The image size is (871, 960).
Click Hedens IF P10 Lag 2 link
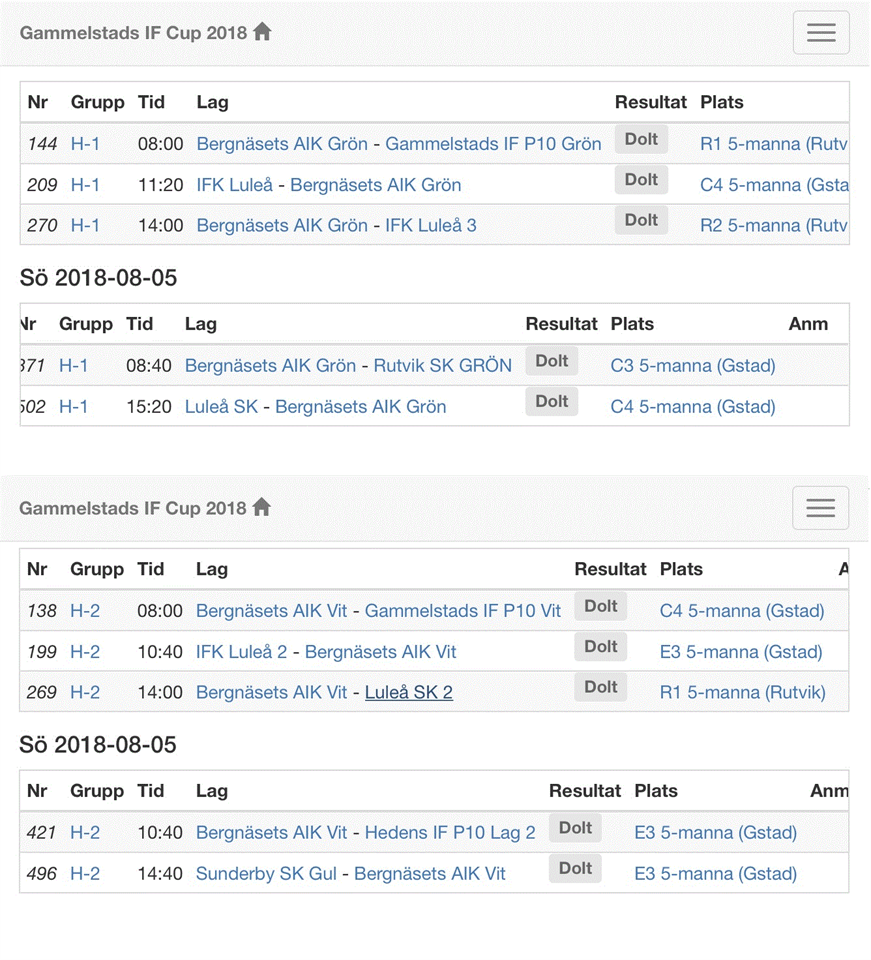point(450,833)
